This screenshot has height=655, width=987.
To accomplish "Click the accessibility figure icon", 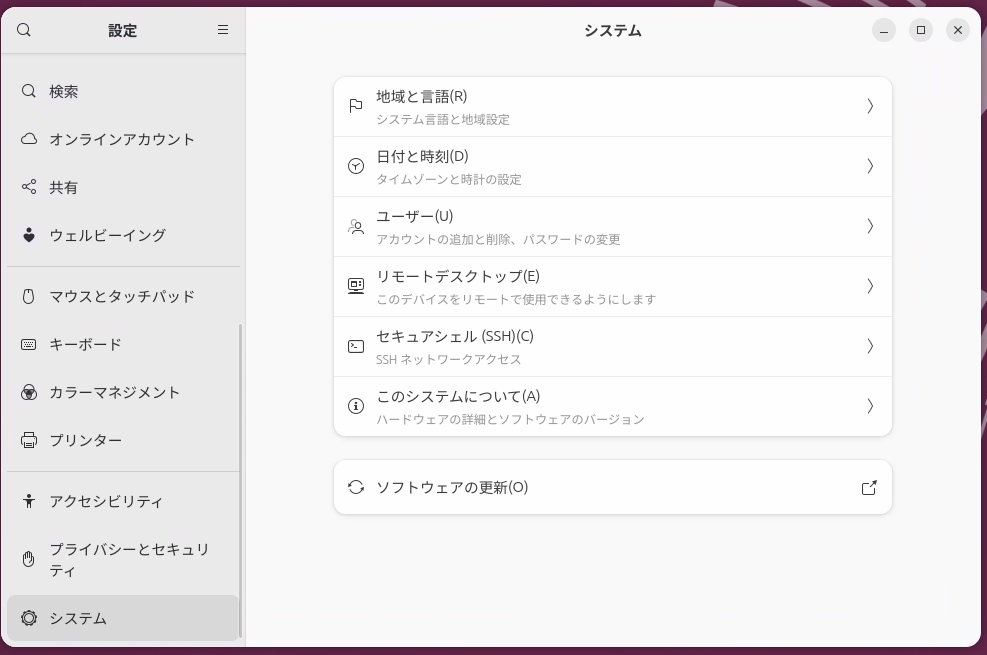I will [x=28, y=501].
